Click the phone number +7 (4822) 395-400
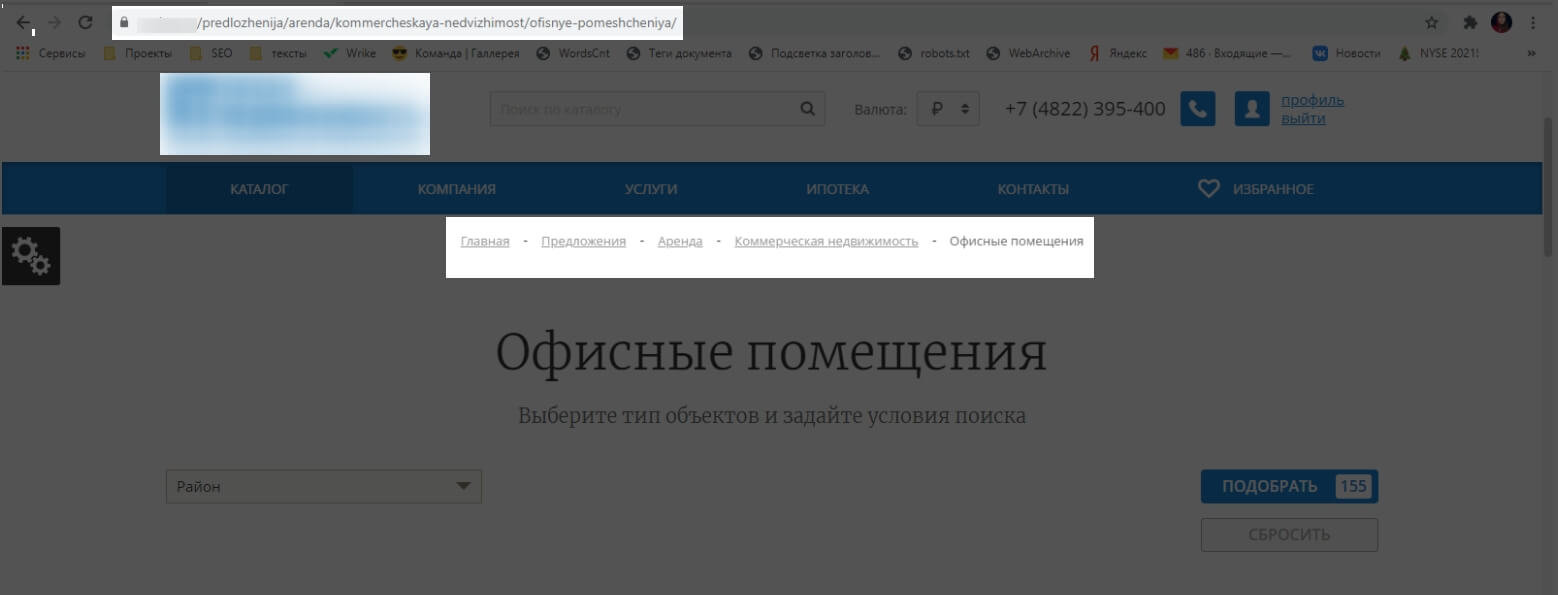1558x595 pixels. click(x=1085, y=109)
